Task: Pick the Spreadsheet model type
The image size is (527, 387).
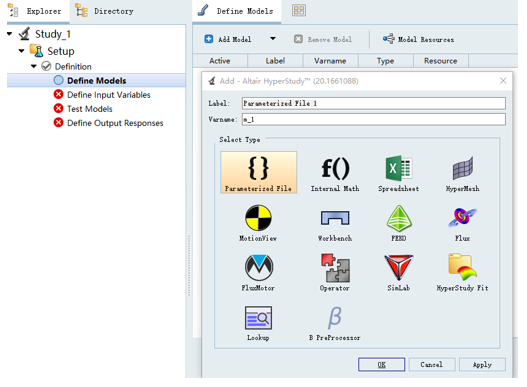Action: click(399, 174)
